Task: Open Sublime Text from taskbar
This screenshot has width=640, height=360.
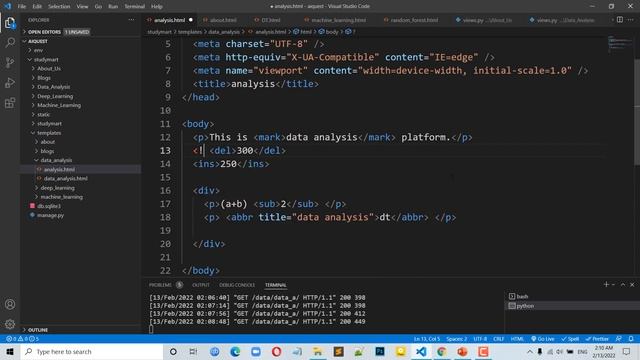Action: 338,351
